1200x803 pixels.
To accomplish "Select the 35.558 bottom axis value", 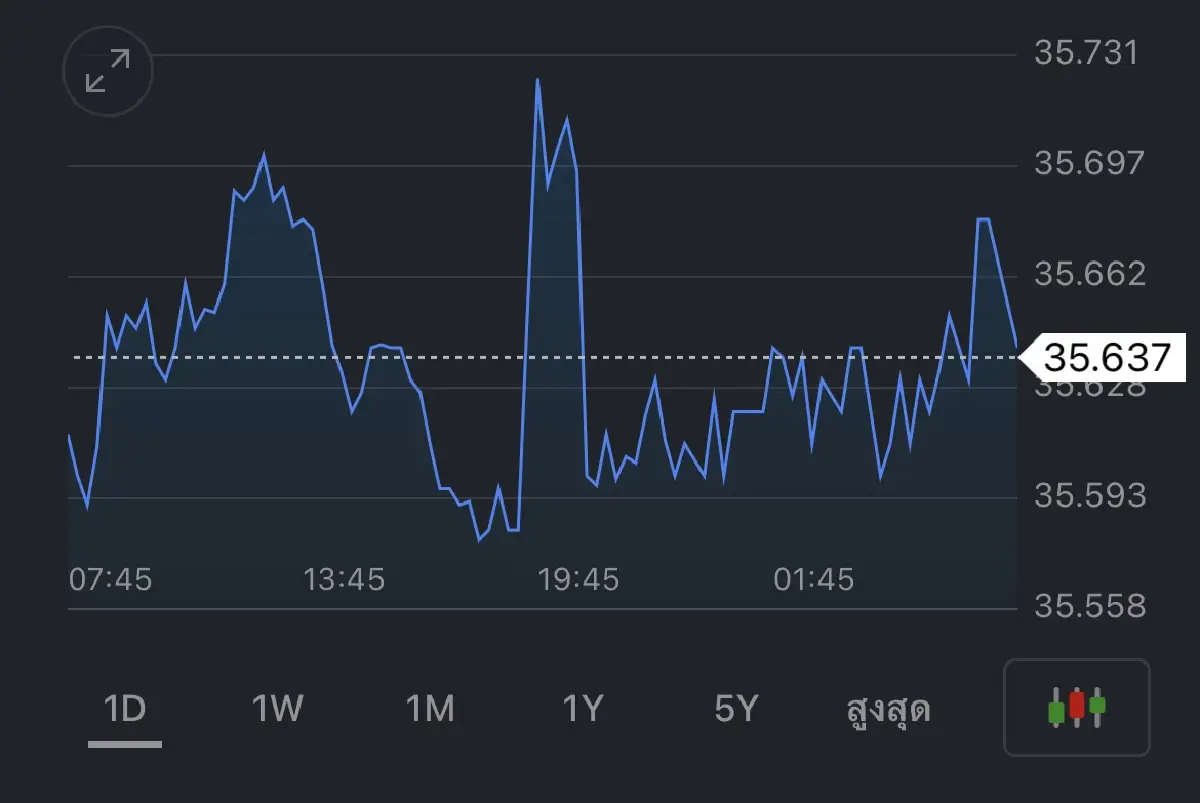I will (1089, 606).
